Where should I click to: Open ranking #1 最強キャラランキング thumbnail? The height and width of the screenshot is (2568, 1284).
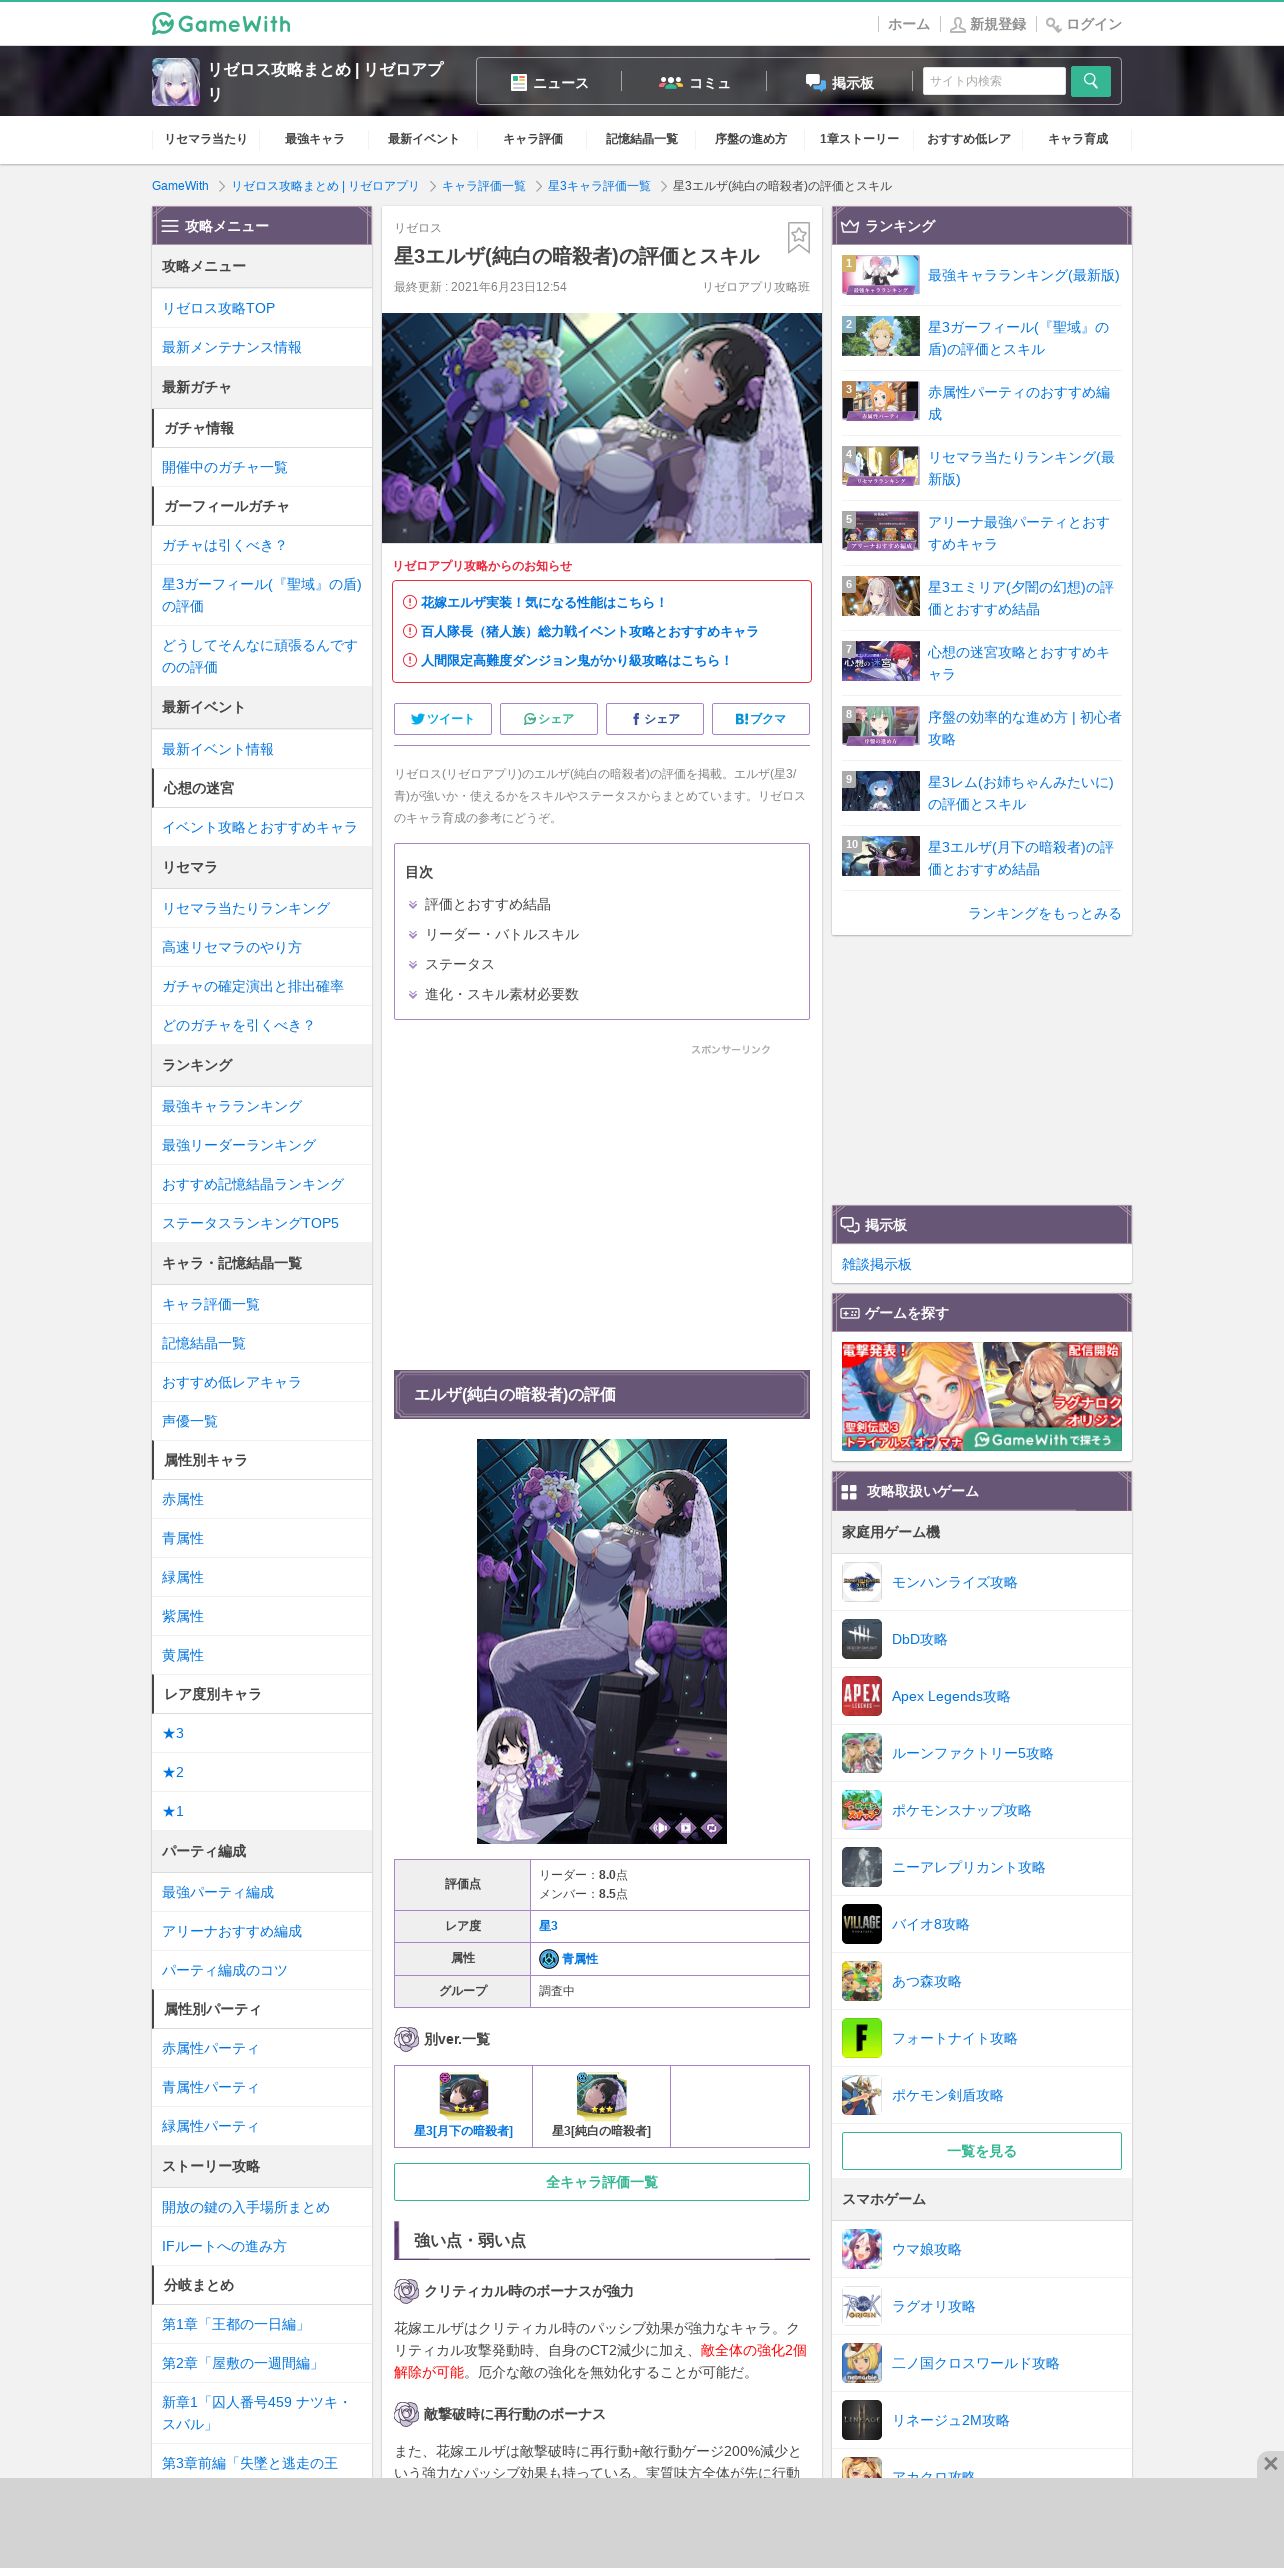tap(881, 275)
